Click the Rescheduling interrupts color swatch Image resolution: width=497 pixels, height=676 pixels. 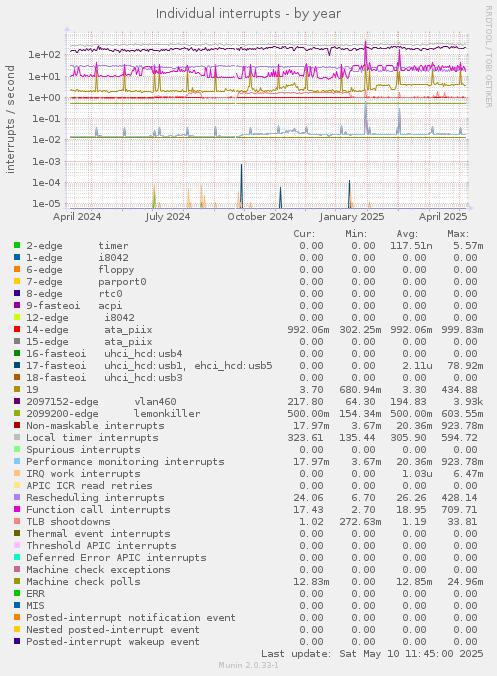click(17, 497)
